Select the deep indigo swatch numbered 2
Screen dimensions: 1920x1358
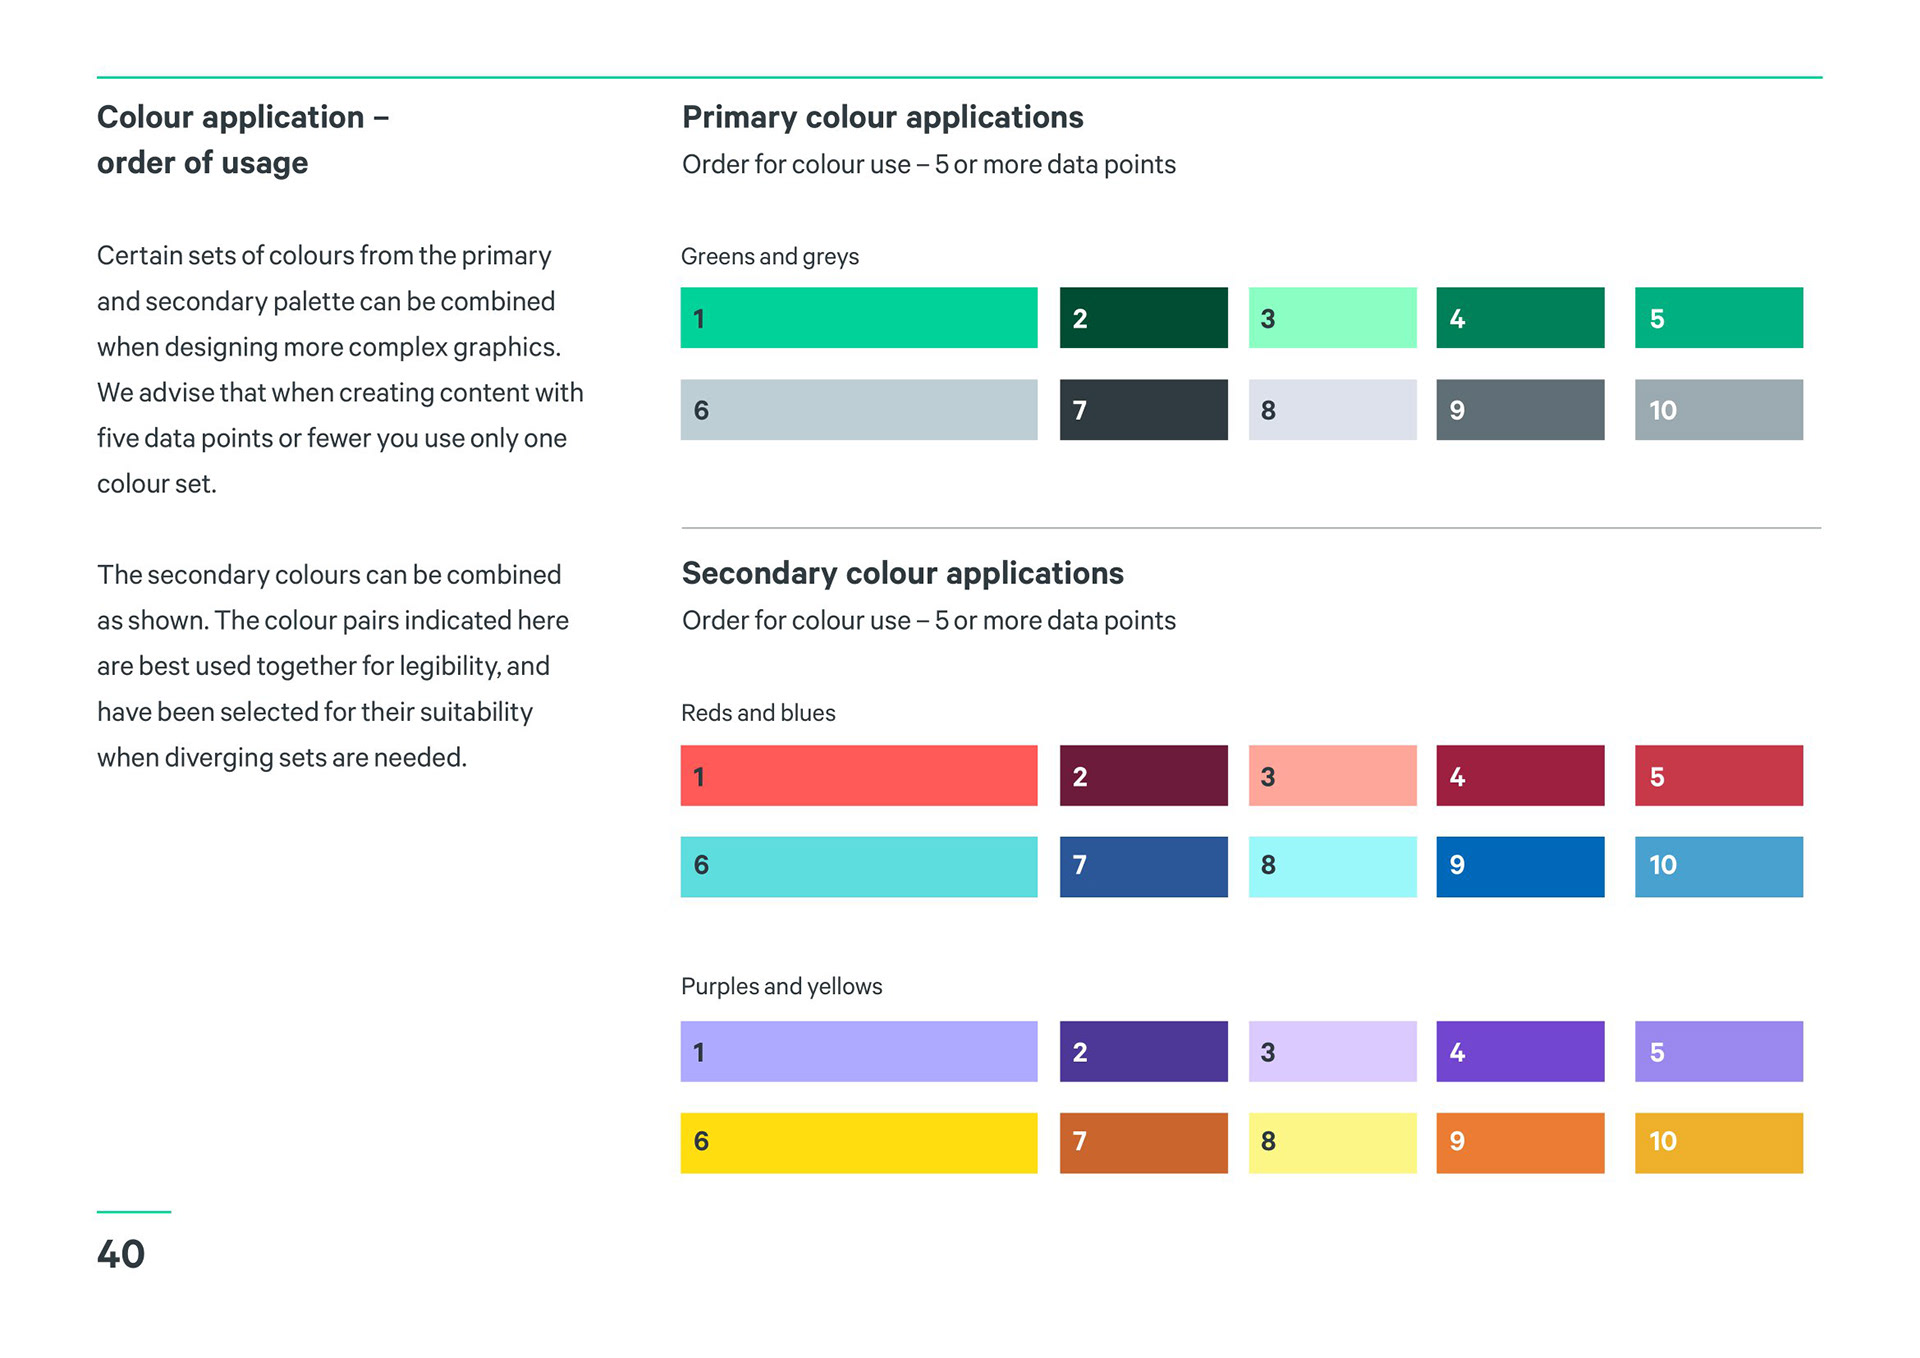coord(1143,1051)
